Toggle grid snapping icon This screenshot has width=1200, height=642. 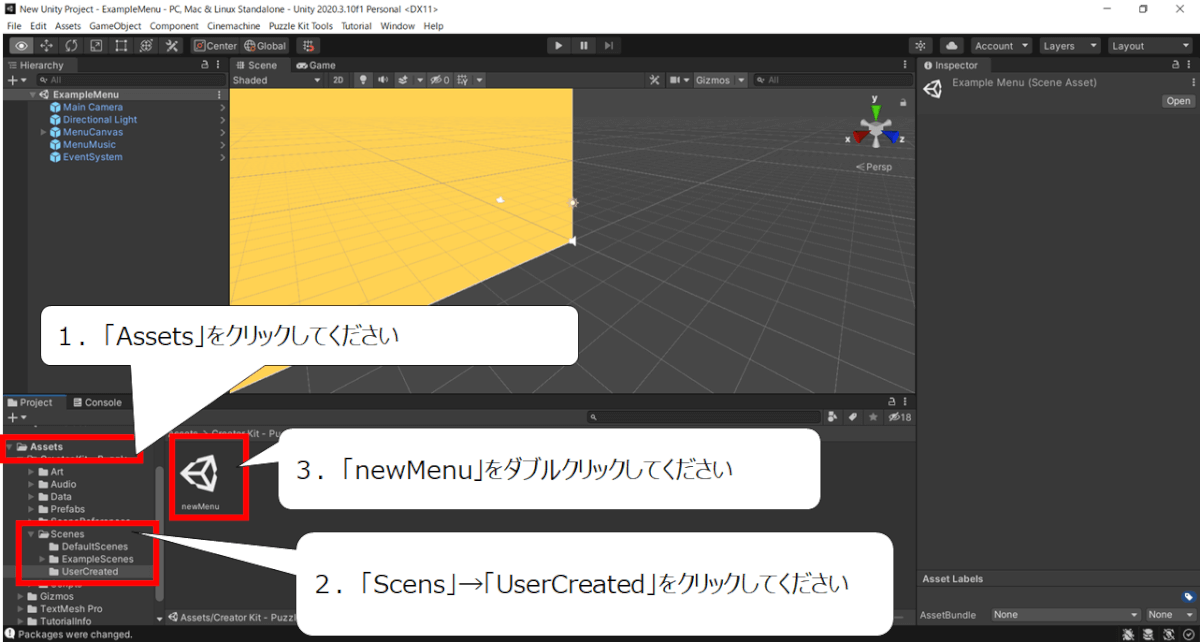click(x=308, y=46)
